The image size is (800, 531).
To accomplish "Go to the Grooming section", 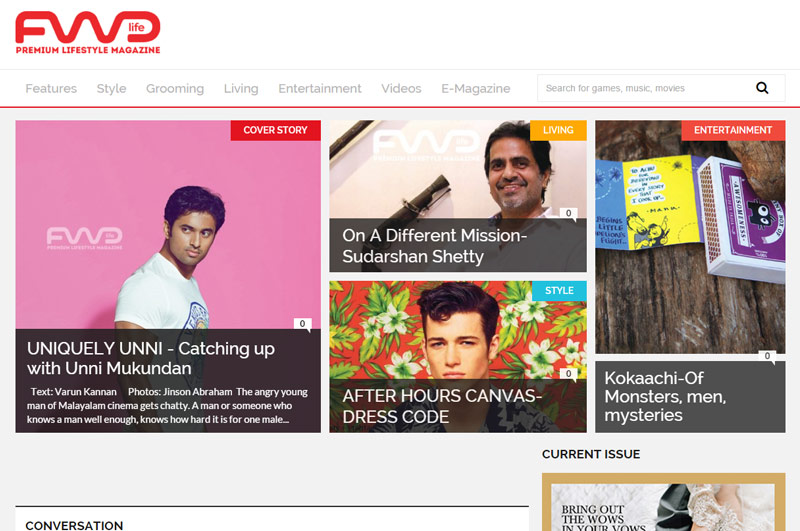I will coord(175,88).
